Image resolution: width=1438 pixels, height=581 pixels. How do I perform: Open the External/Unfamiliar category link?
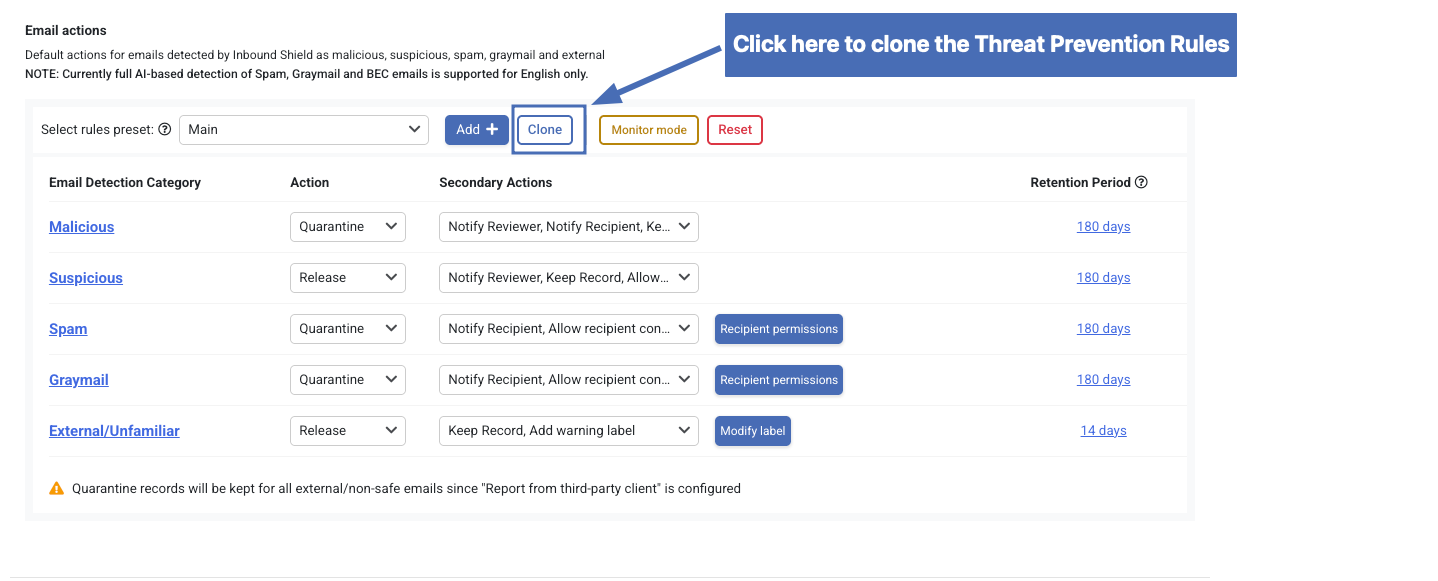[x=115, y=431]
